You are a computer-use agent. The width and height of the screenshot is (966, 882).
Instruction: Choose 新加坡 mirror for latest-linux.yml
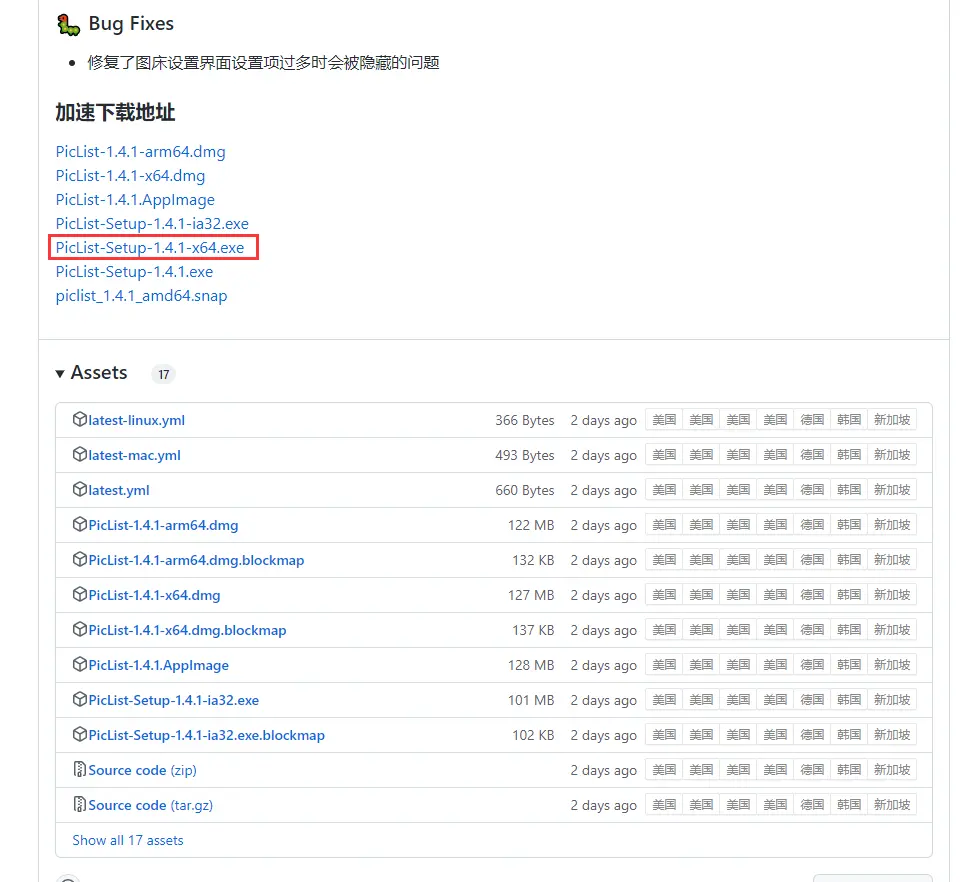point(892,419)
